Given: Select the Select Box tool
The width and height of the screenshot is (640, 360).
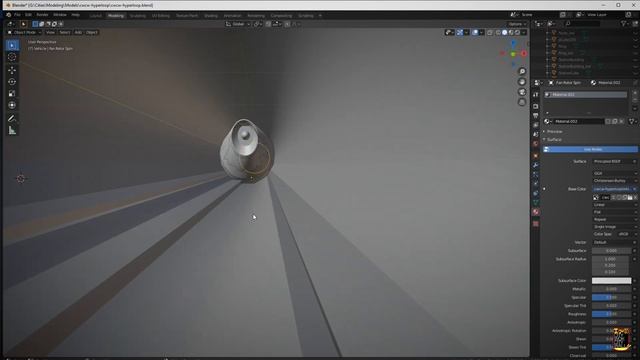Looking at the screenshot, I should [12, 45].
